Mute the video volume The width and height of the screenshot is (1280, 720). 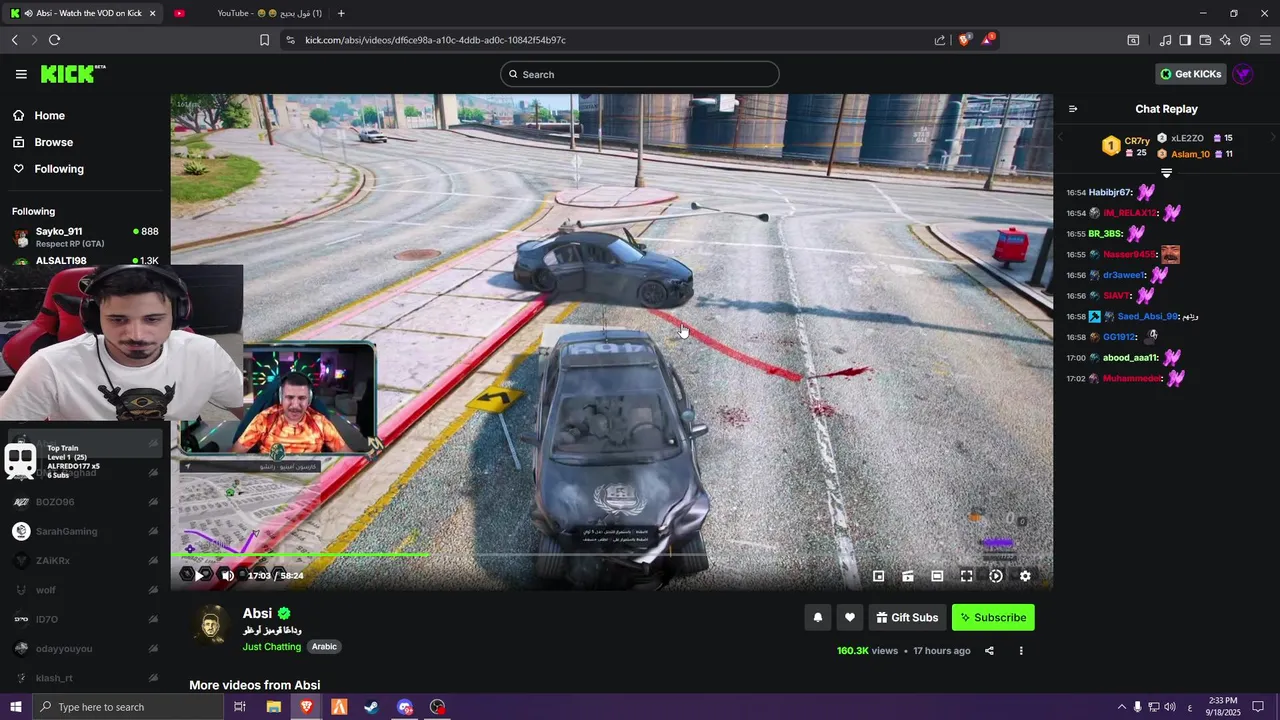point(228,575)
